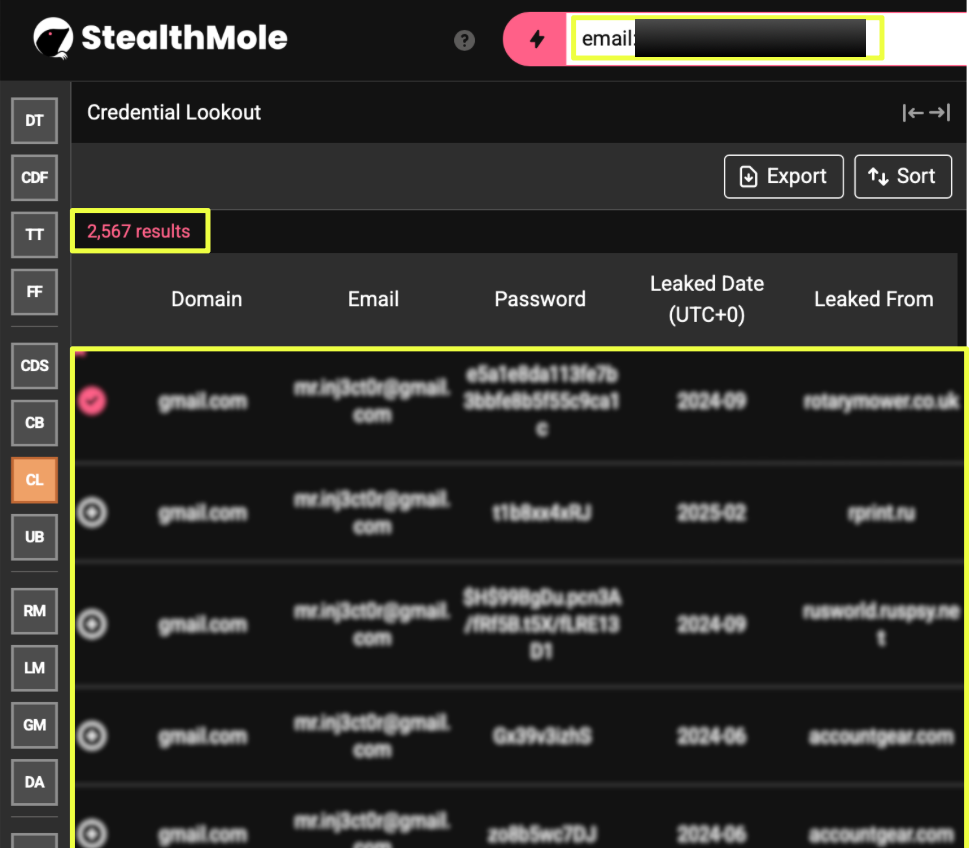Switch to the FF sidebar tab
Viewport: 970px width, 848px height.
coord(35,293)
